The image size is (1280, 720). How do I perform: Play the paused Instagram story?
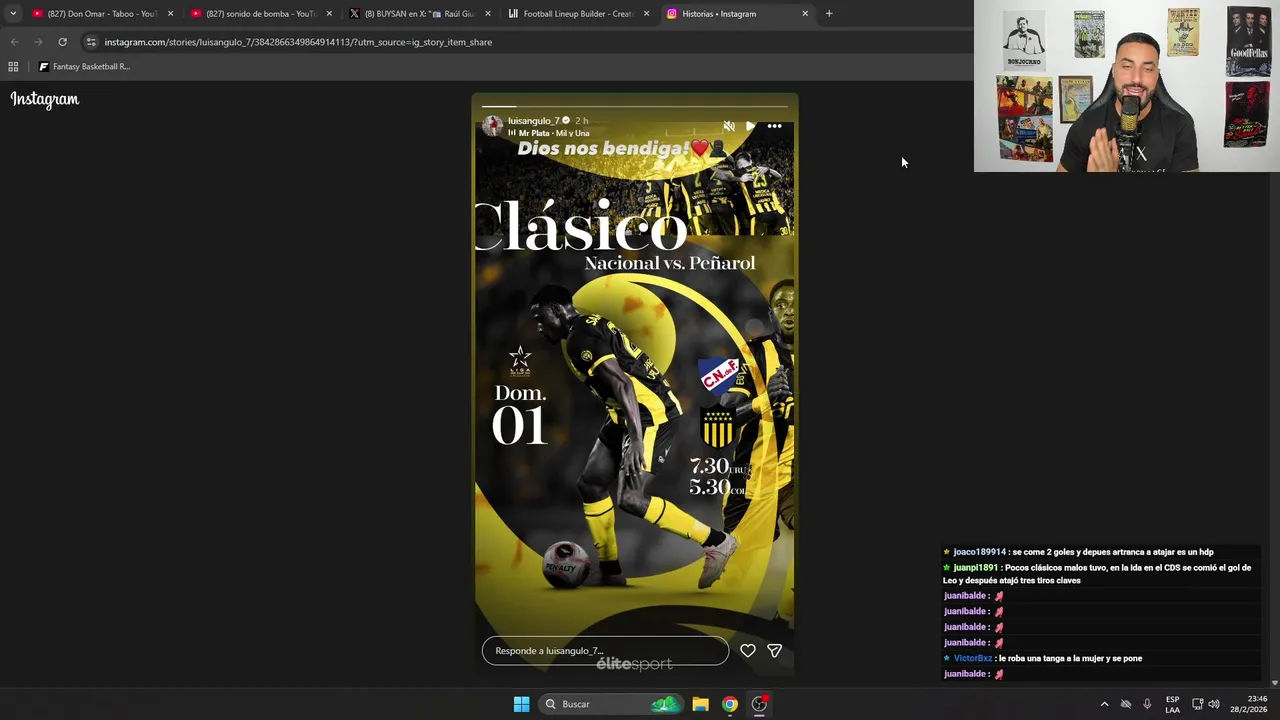click(751, 126)
